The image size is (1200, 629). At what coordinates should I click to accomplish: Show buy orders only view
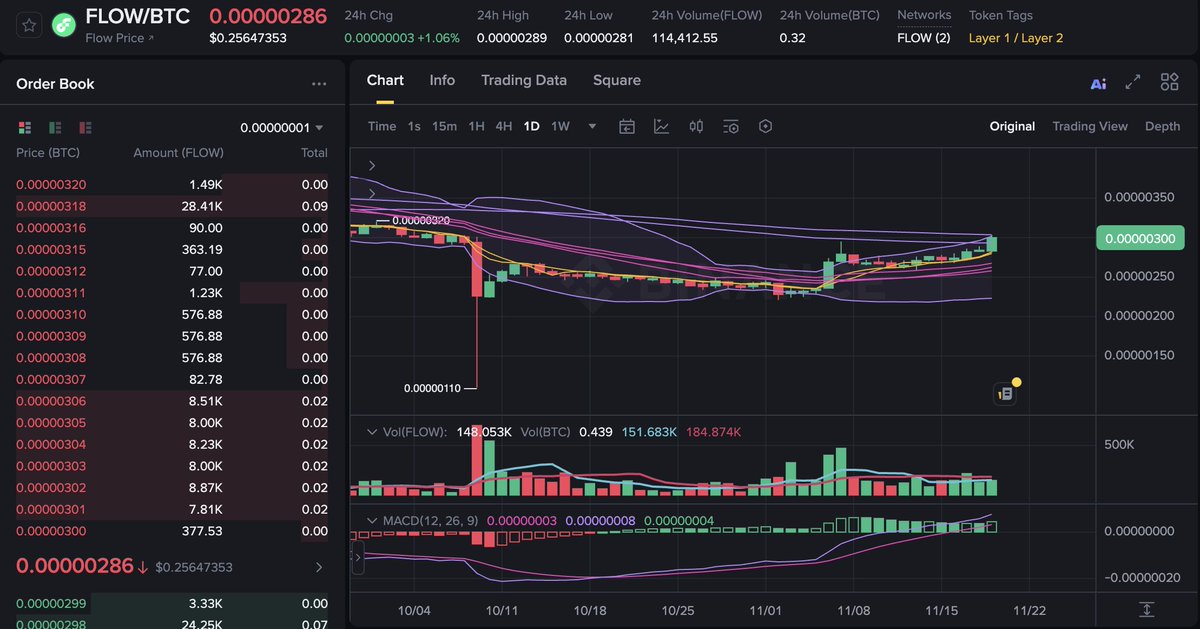click(x=55, y=128)
